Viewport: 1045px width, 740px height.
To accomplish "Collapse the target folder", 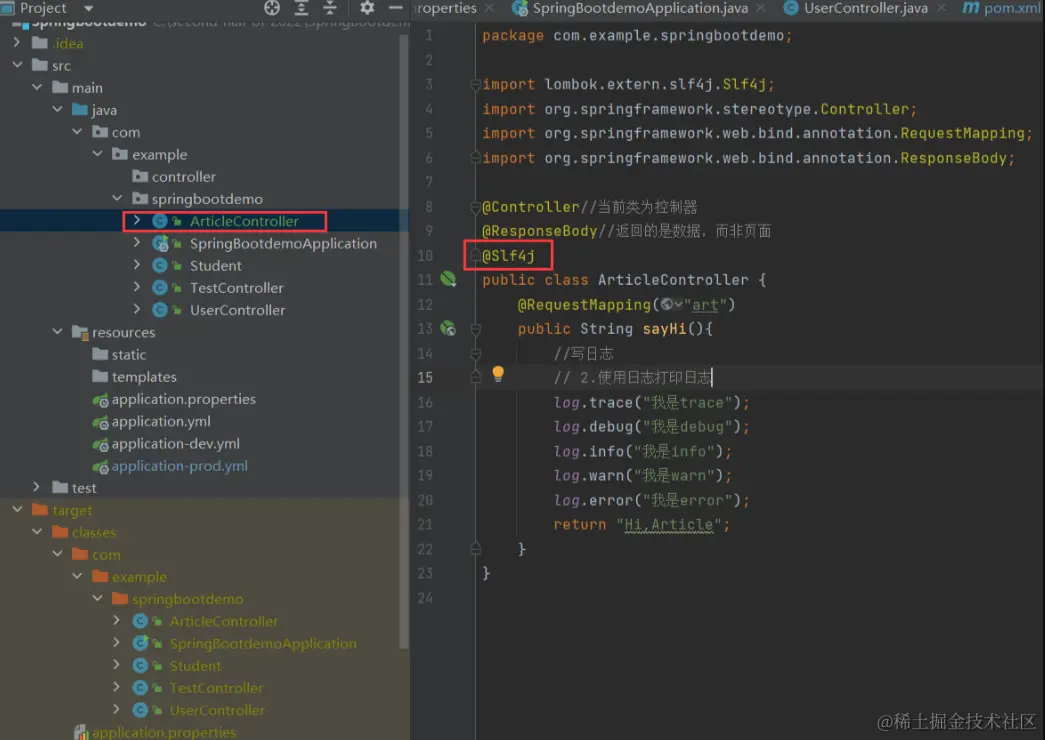I will coord(17,510).
